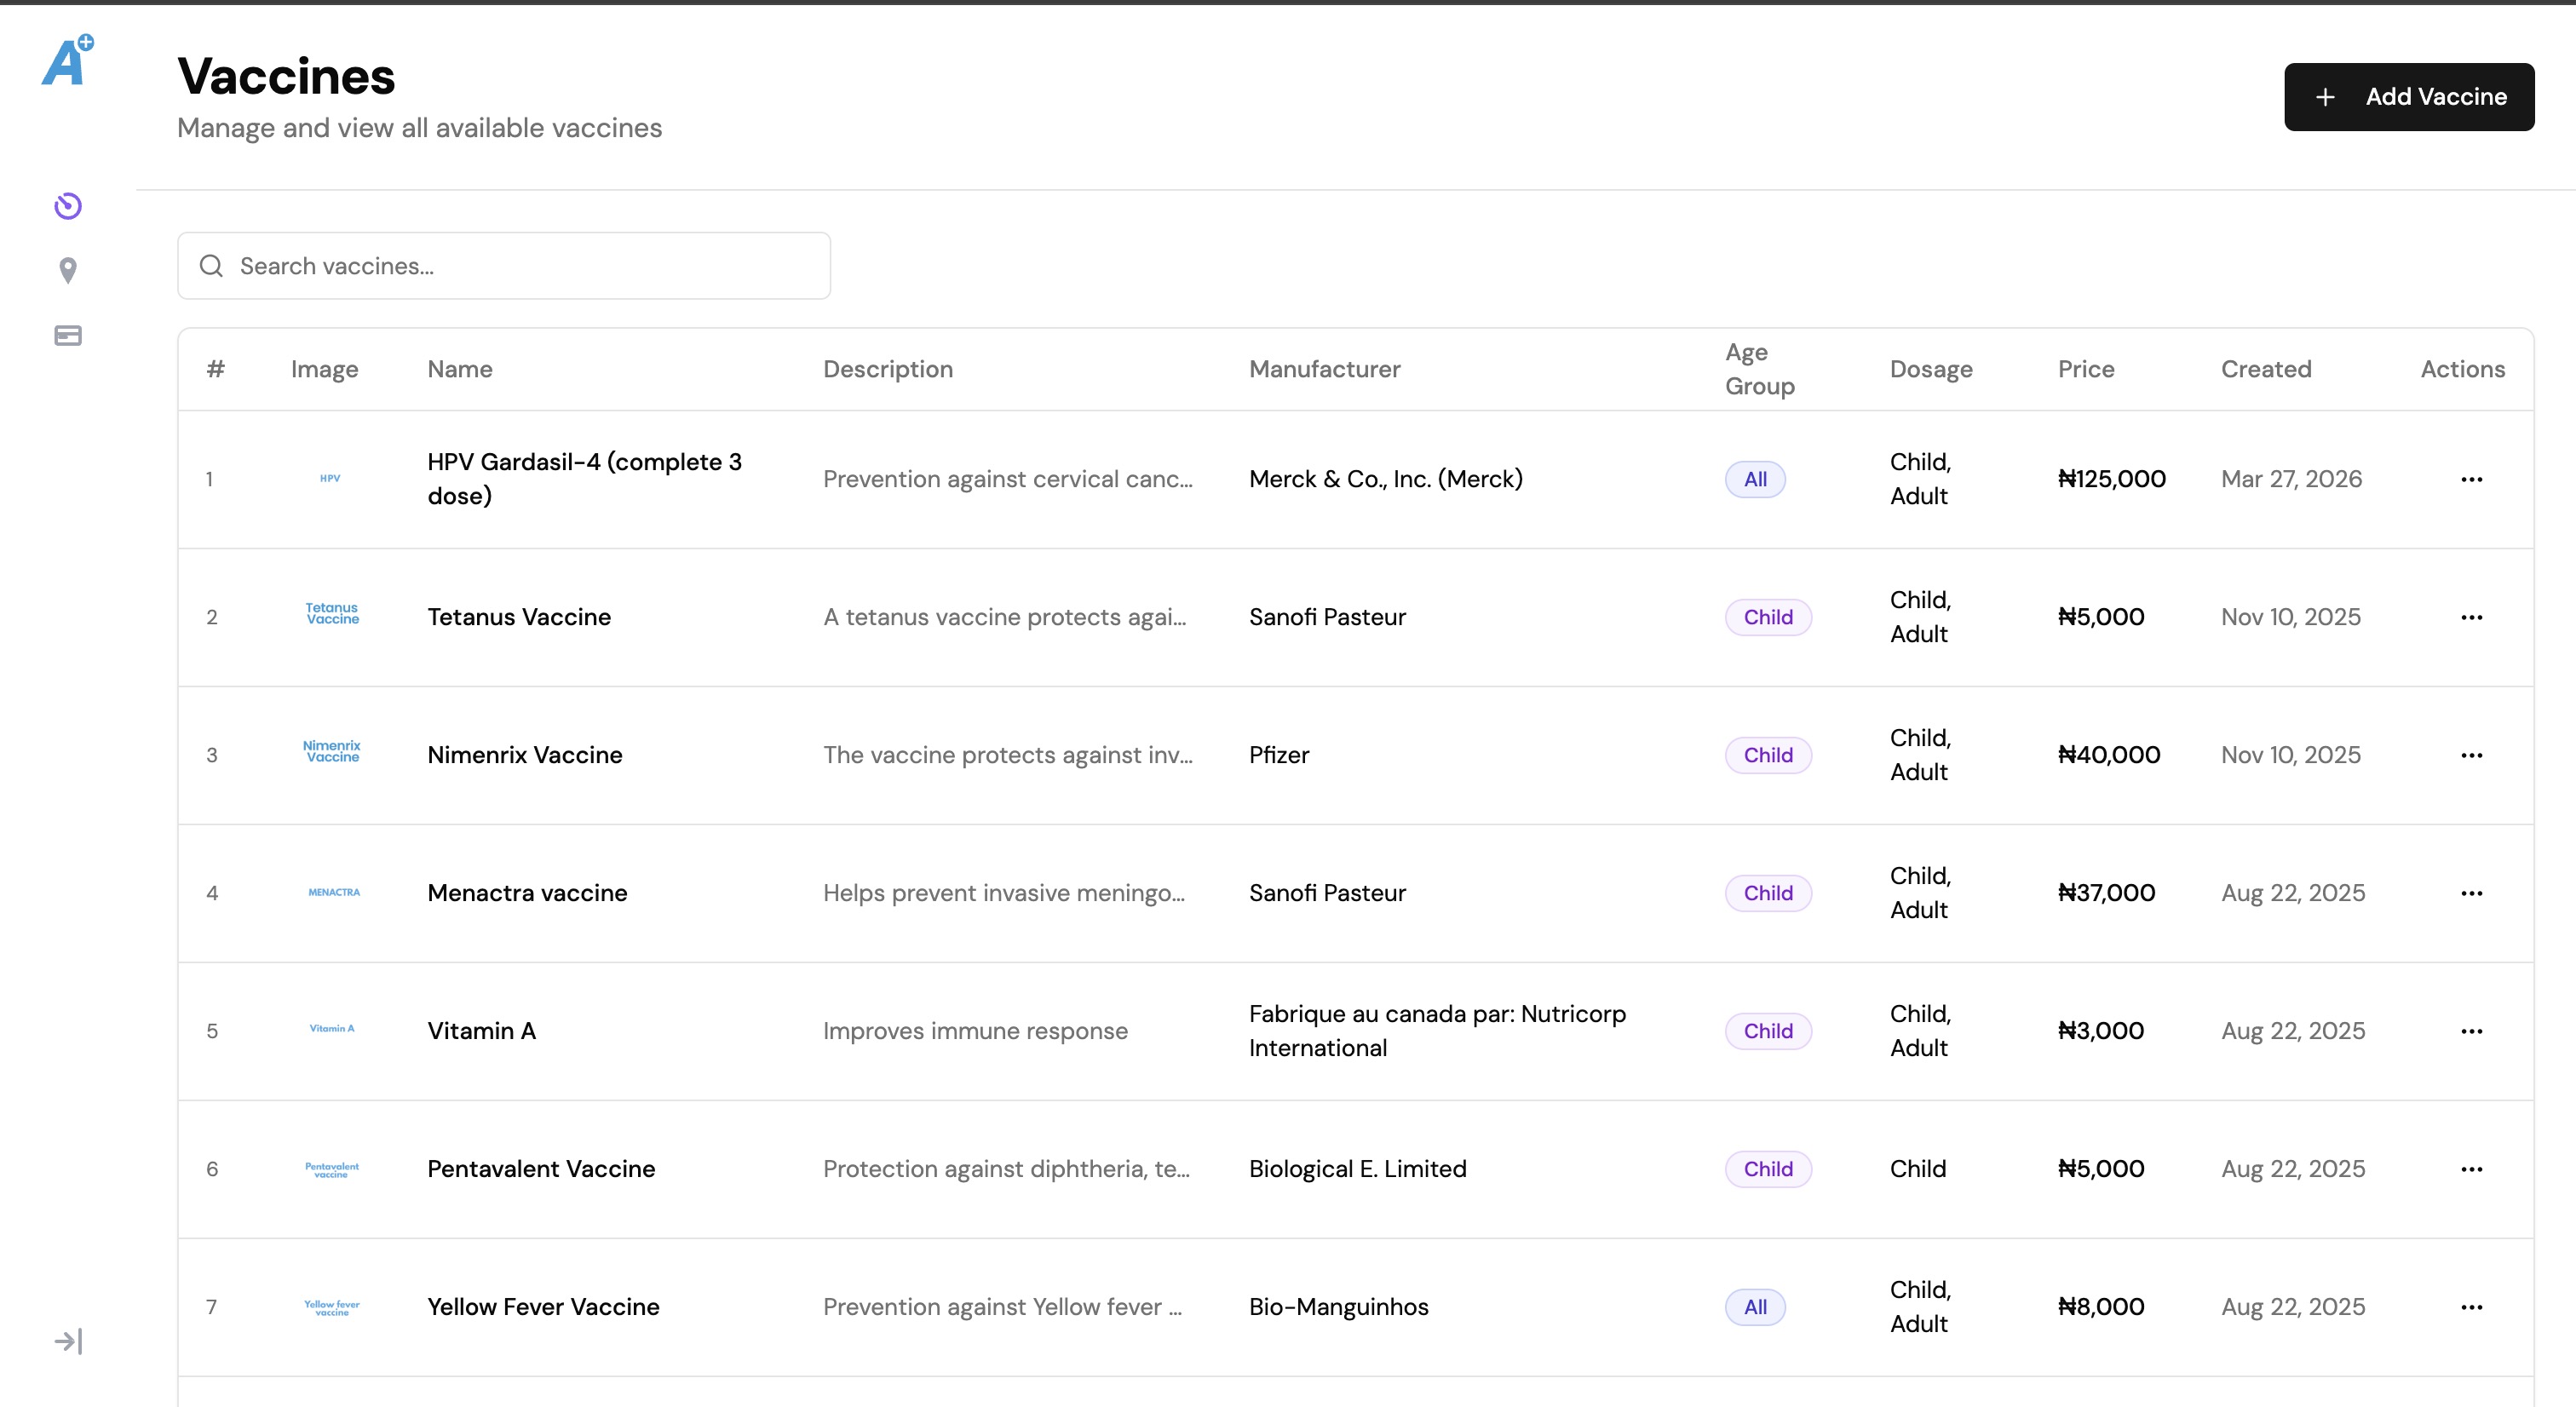2576x1407 pixels.
Task: Click the ₦125,000 price cell
Action: [x=2112, y=479]
